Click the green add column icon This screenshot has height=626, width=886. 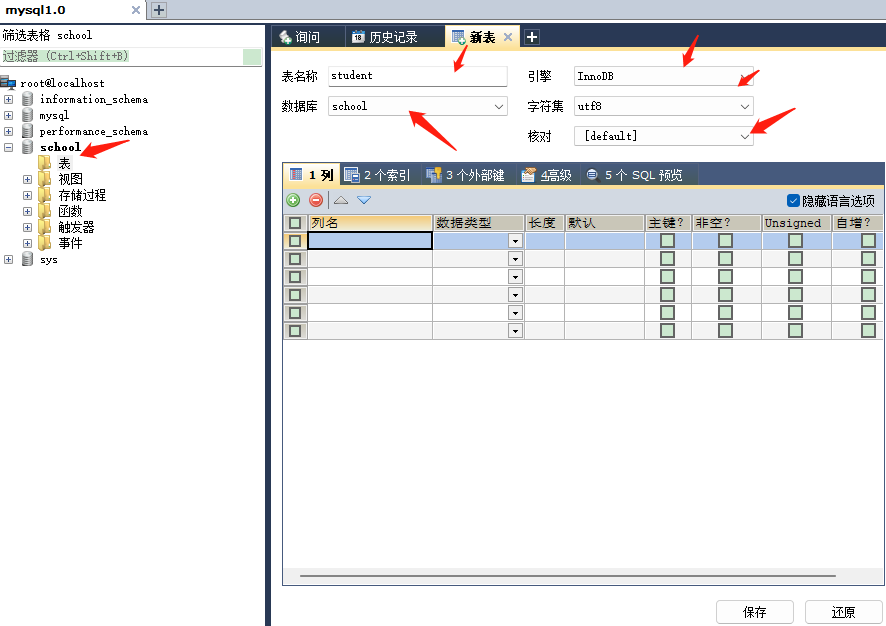pos(293,200)
